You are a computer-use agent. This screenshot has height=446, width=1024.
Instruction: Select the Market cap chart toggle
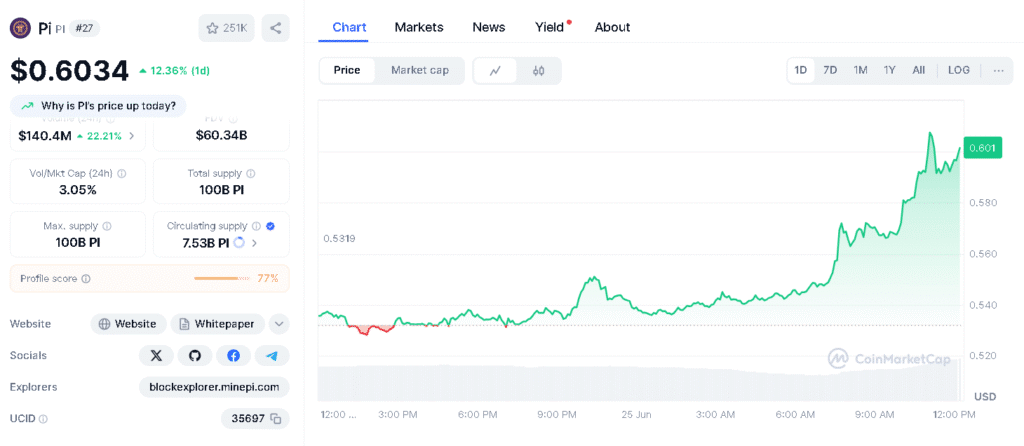coord(420,71)
